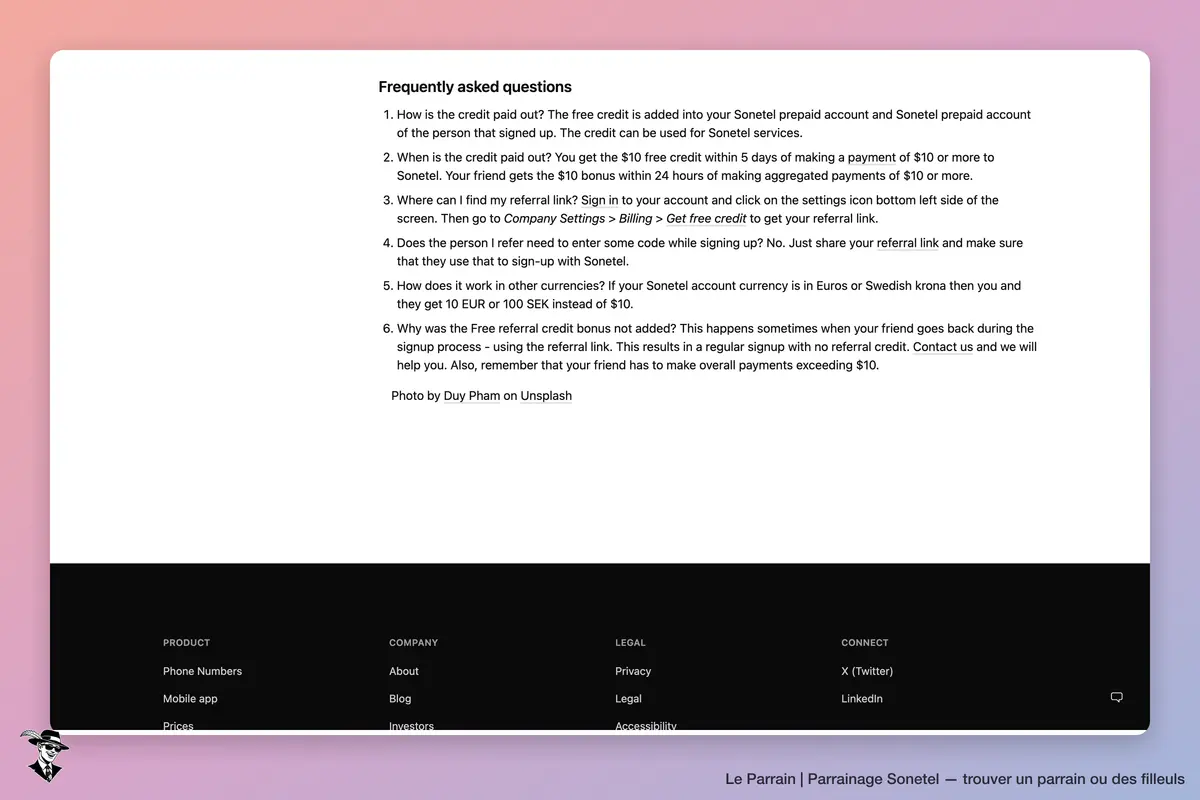Click "How does it work in other currencies?" text
The width and height of the screenshot is (1200, 800).
coord(500,286)
